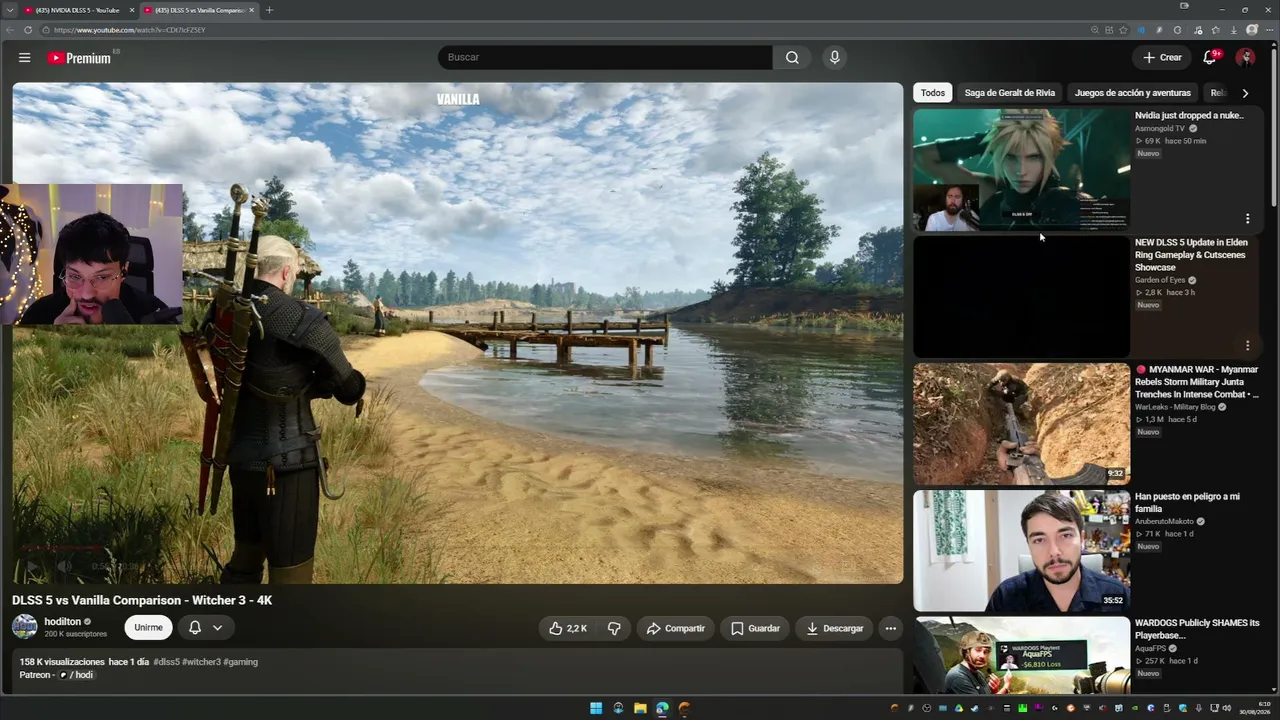This screenshot has height=720, width=1280.
Task: Open the account avatar menu
Action: click(1245, 58)
